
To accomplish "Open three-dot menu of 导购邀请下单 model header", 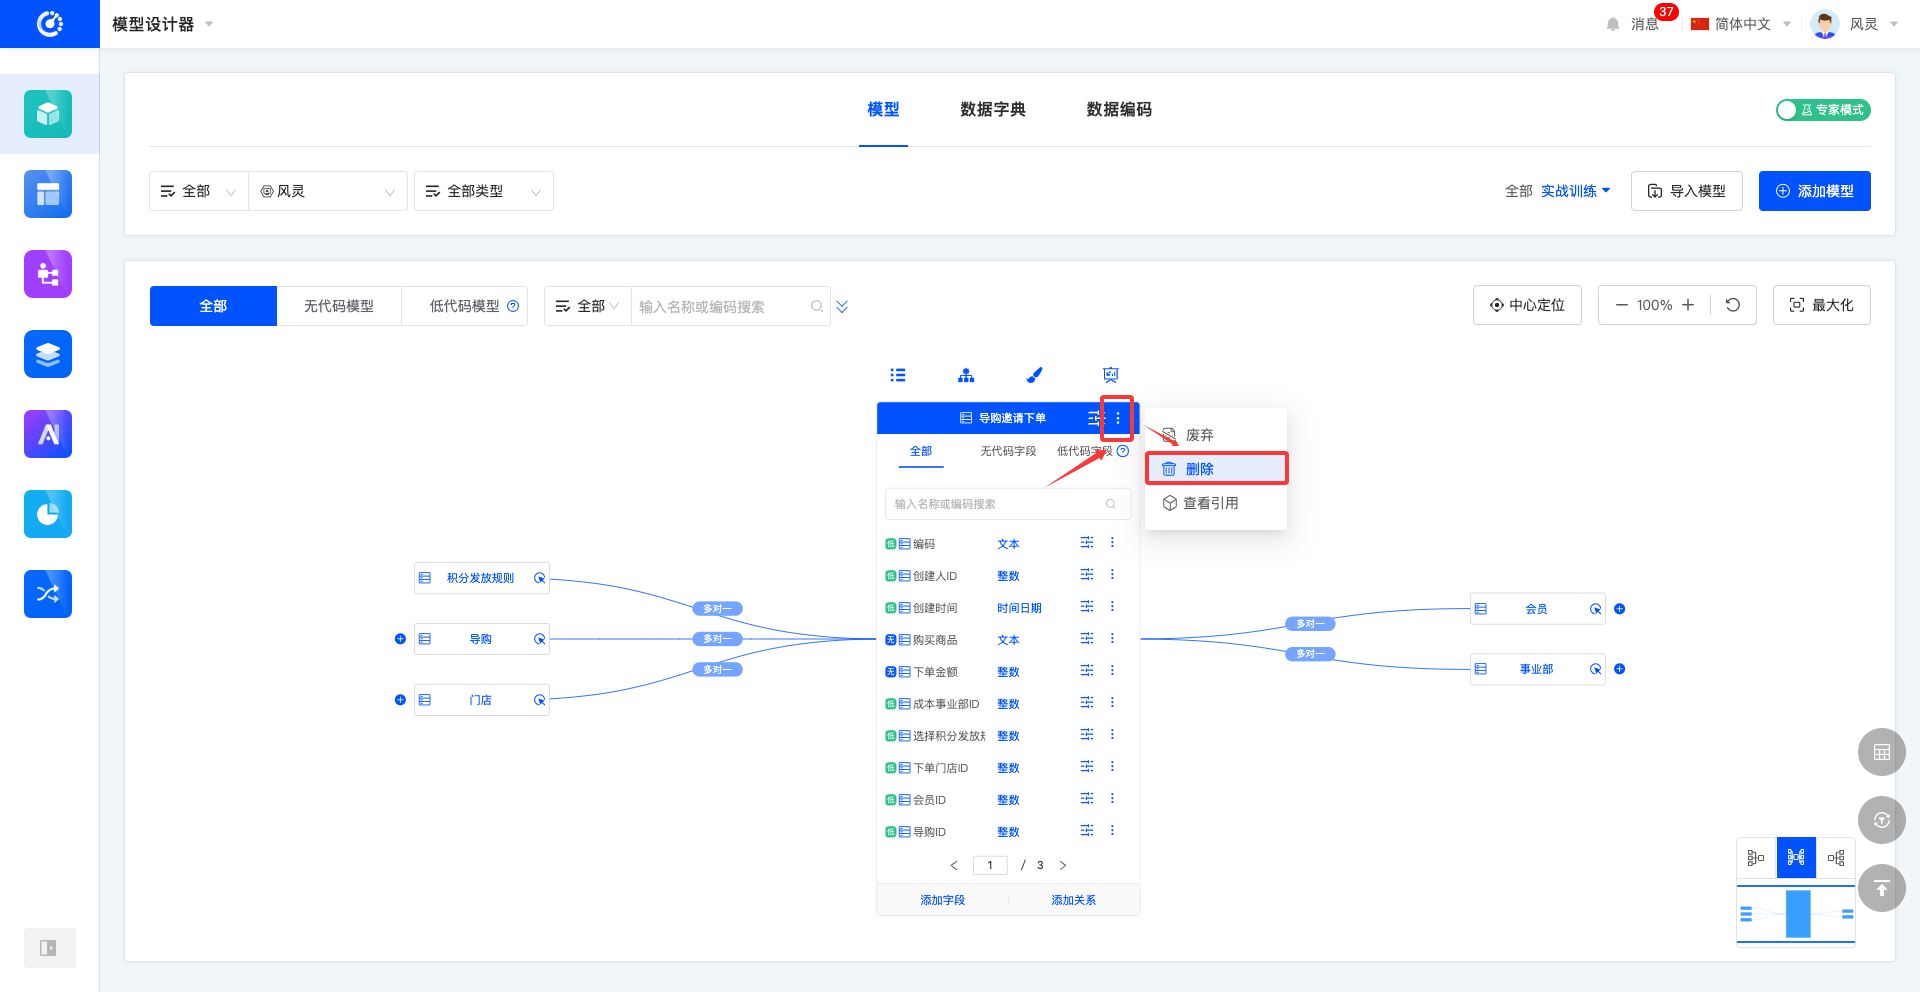I will pyautogui.click(x=1118, y=418).
